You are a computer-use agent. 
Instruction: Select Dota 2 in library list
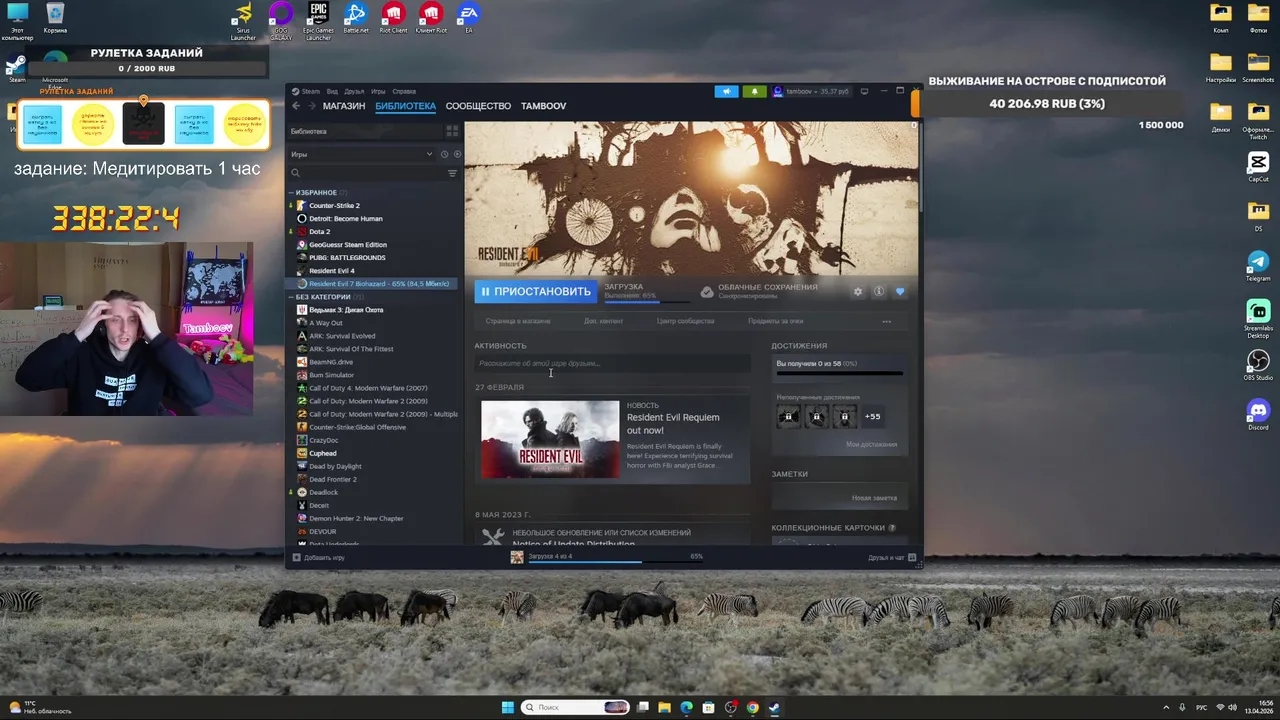319,232
